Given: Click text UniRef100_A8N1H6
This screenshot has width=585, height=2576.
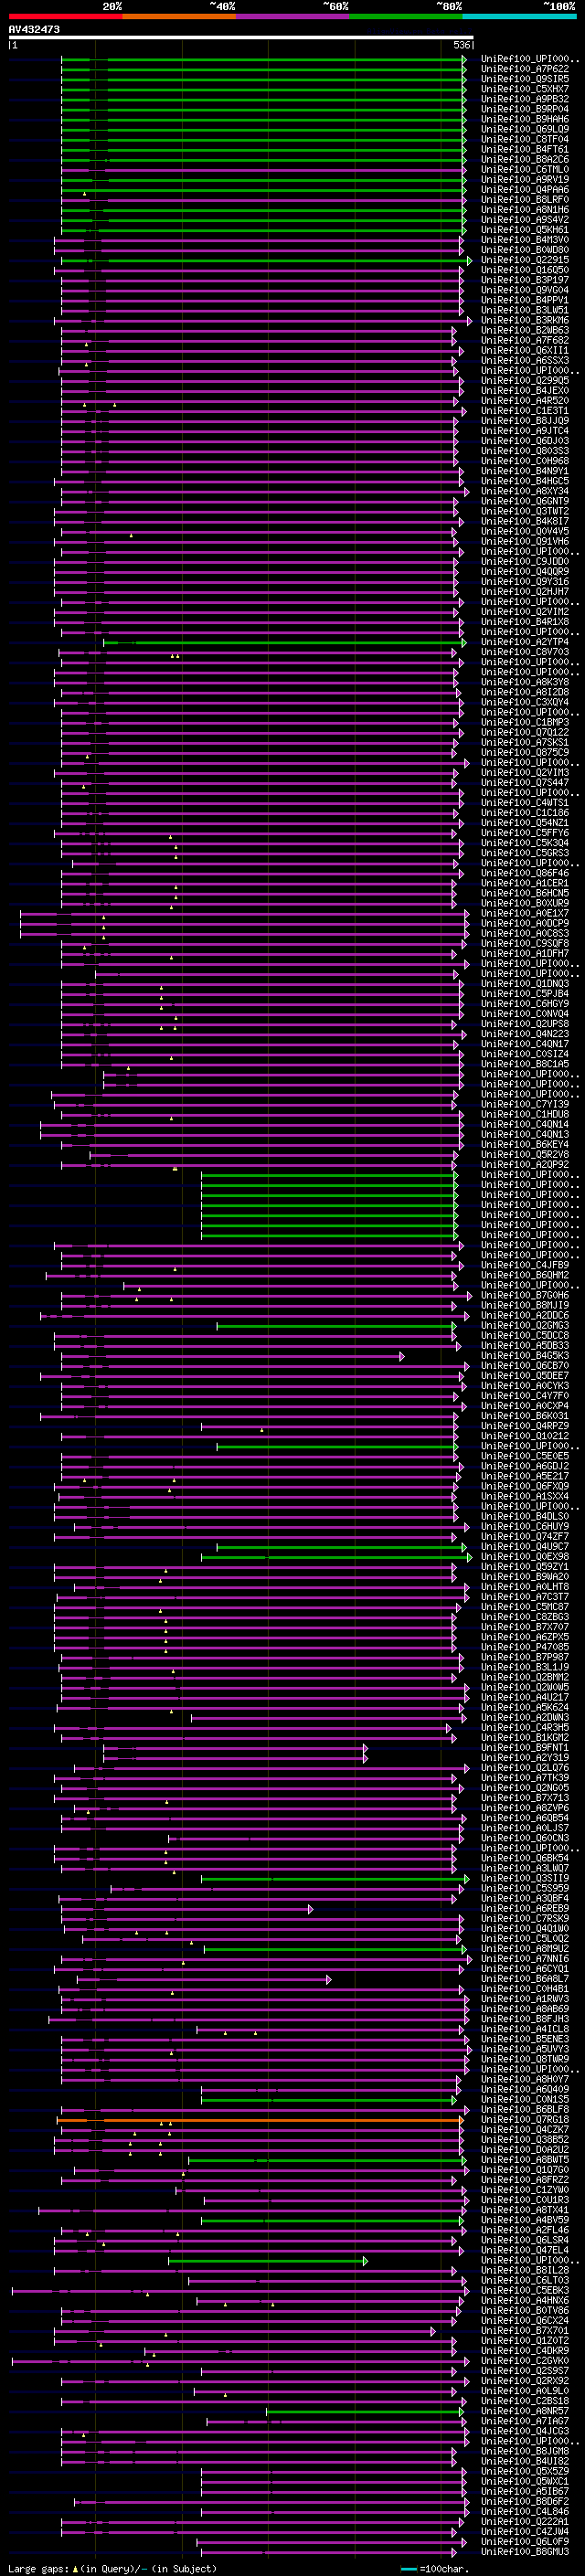Looking at the screenshot, I should [x=525, y=210].
